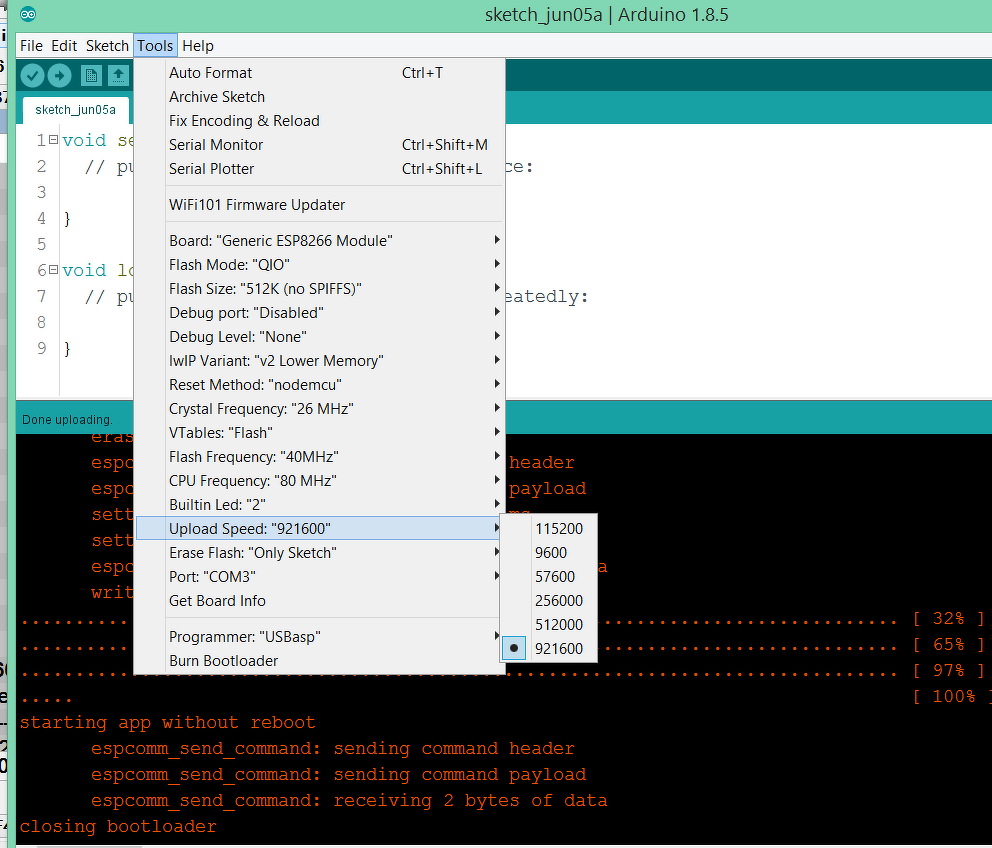Click the Verify checkmark toolbar icon
Screen dimensions: 992x848
pyautogui.click(x=32, y=76)
